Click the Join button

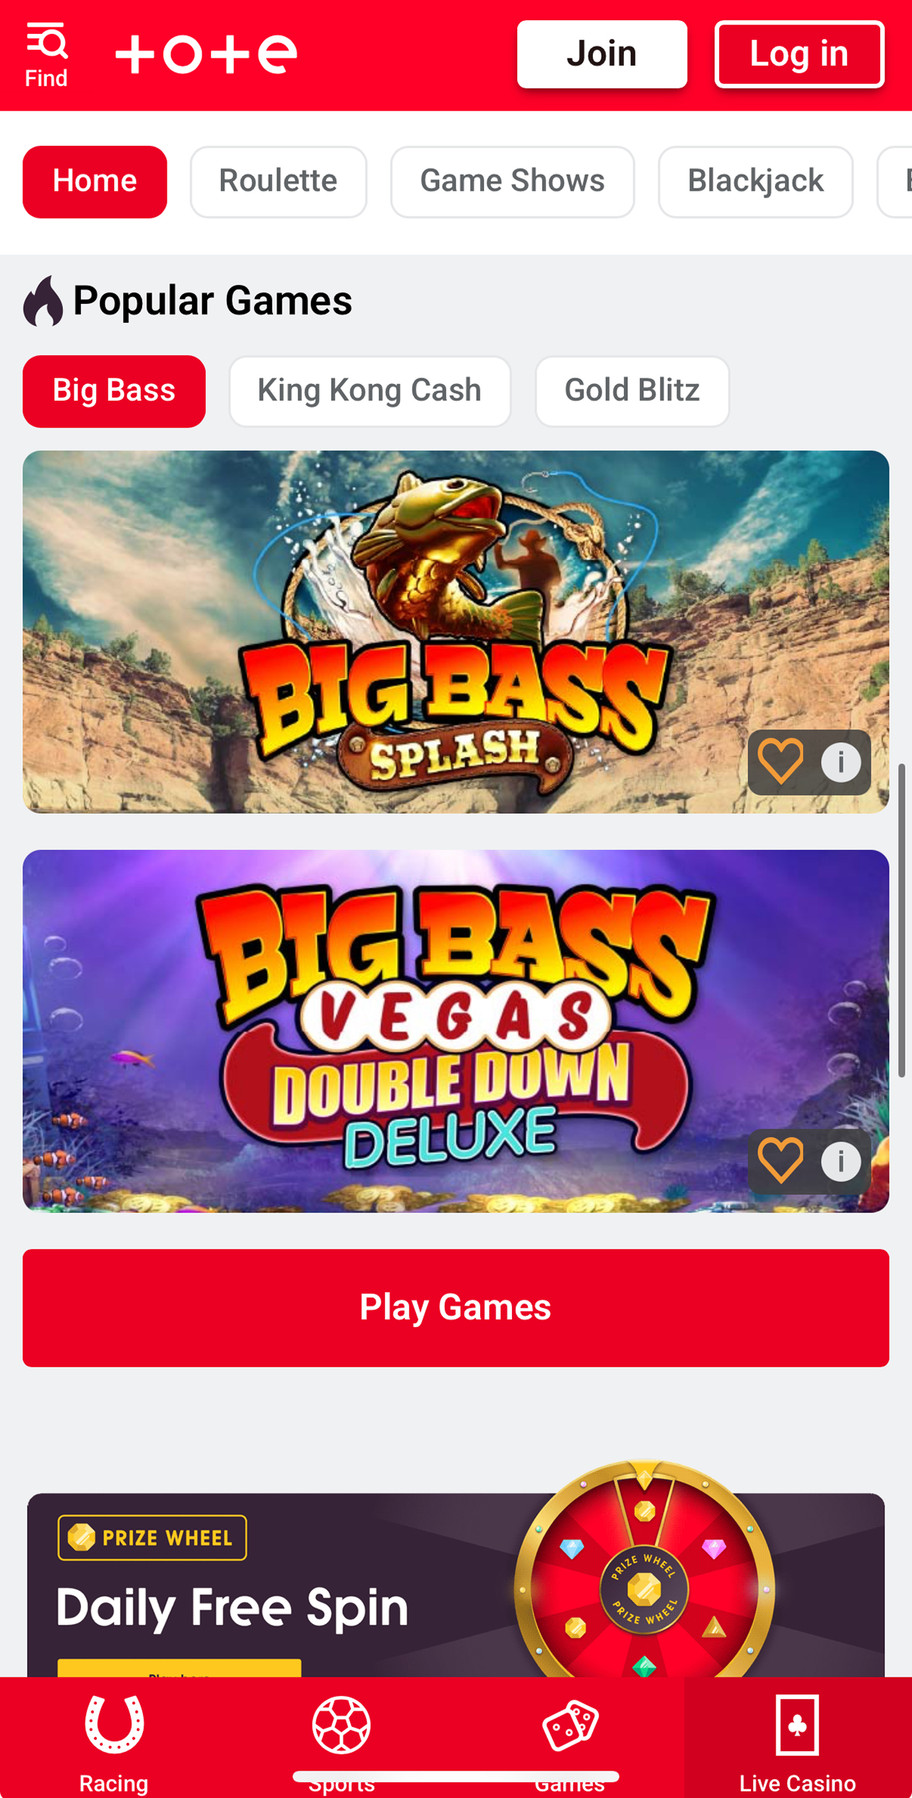[602, 54]
